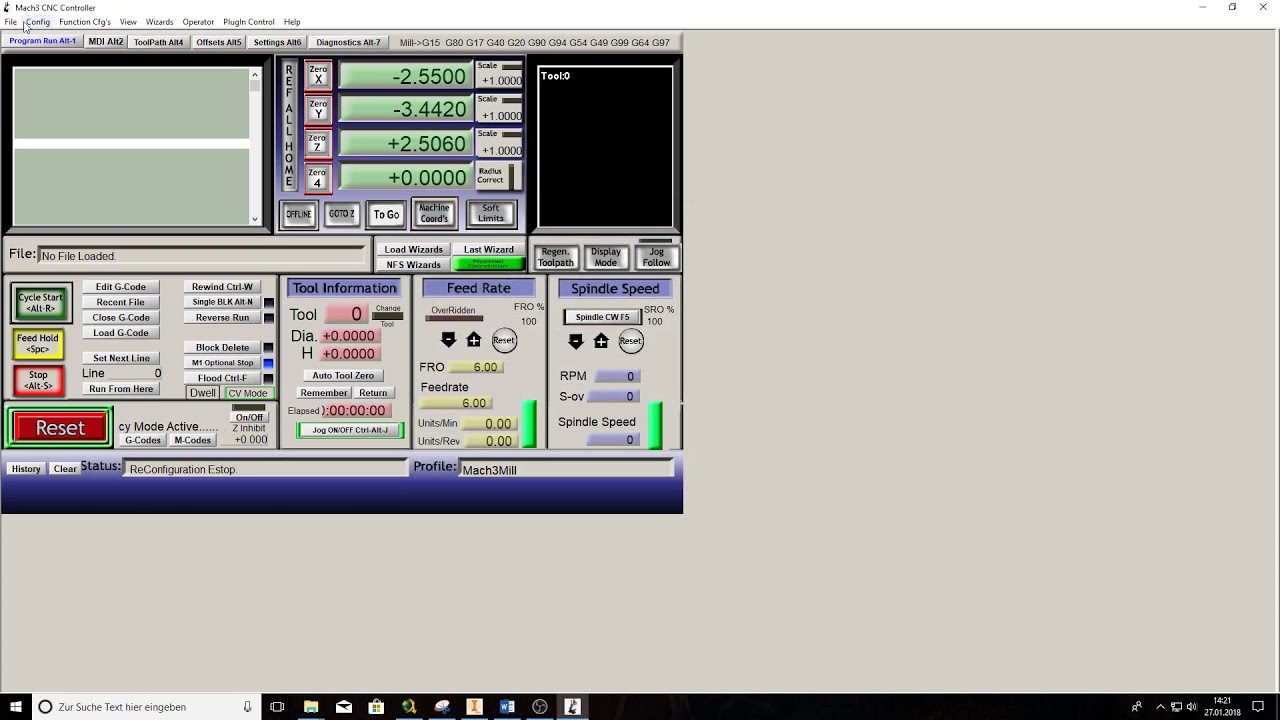Zero the Y axis DRO
Image resolution: width=1280 pixels, height=720 pixels.
318,109
